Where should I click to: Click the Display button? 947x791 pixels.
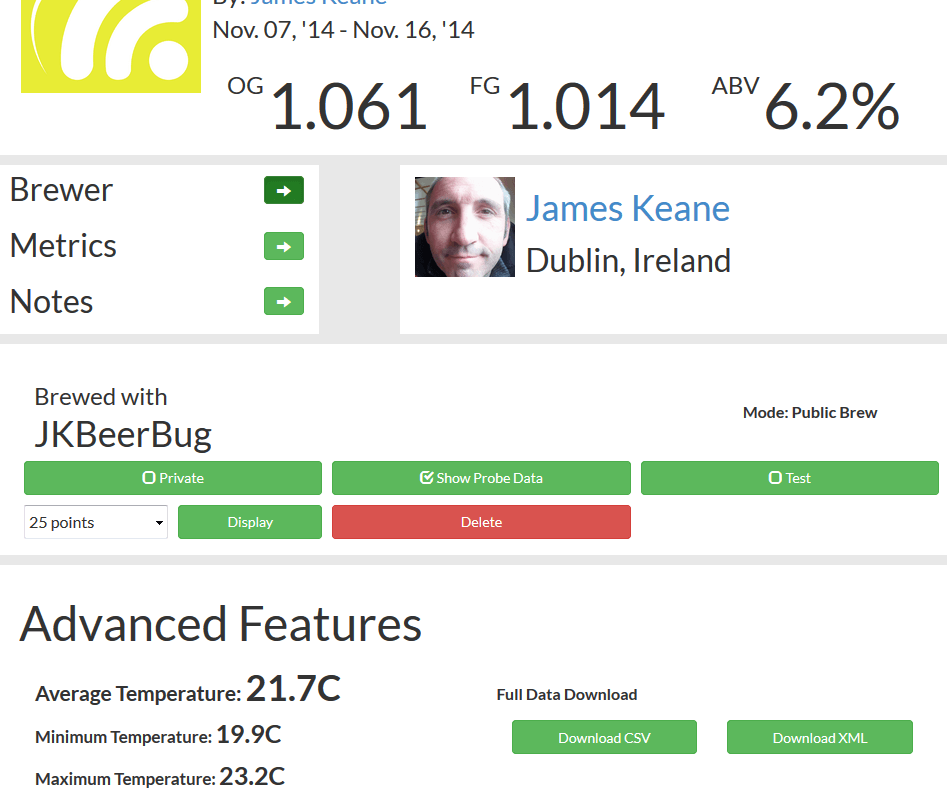coord(249,522)
